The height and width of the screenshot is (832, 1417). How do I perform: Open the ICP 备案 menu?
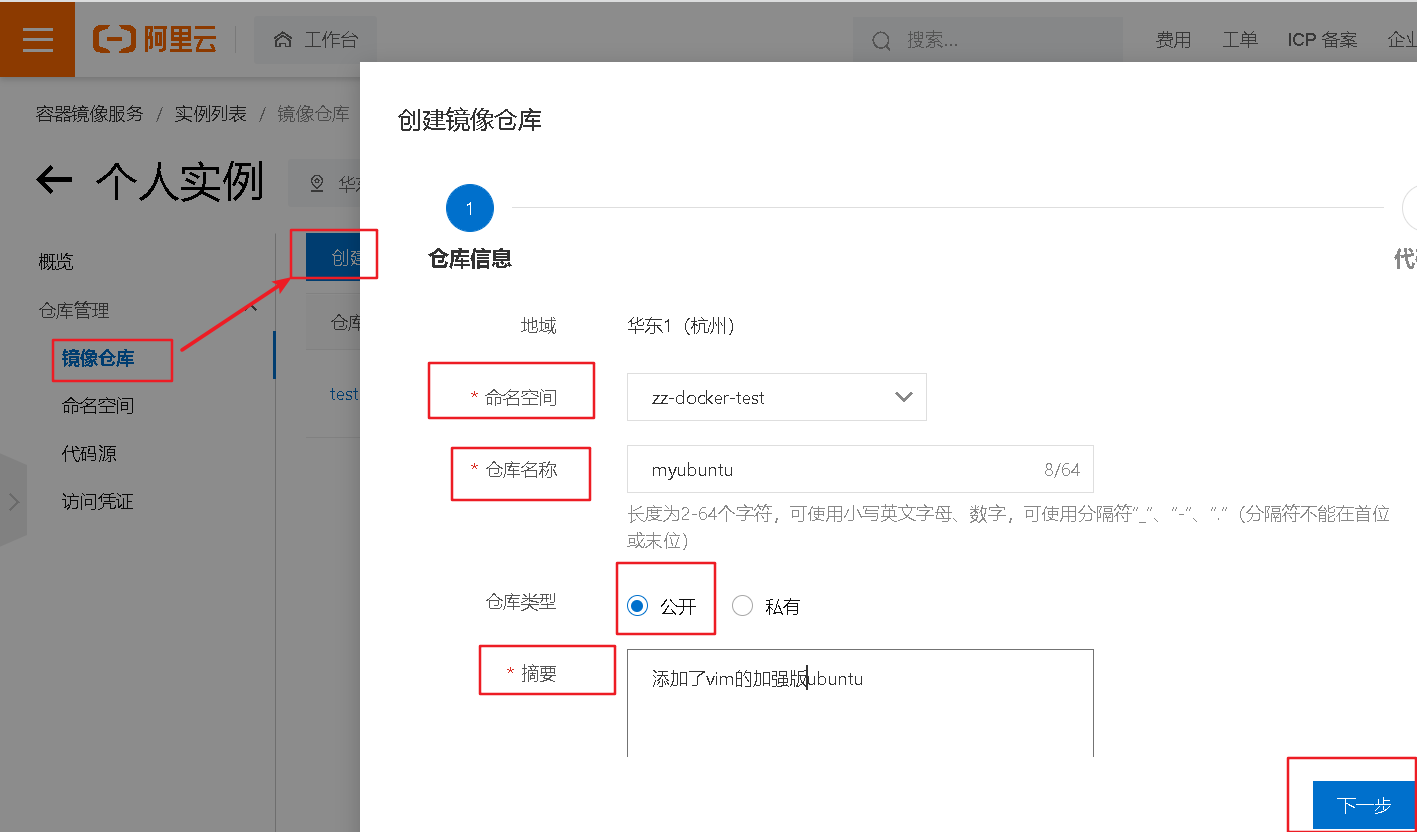pos(1322,40)
